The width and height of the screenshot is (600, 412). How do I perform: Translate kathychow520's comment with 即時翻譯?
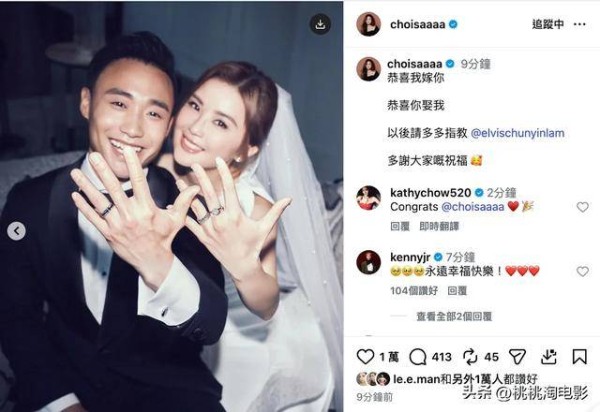click(439, 226)
